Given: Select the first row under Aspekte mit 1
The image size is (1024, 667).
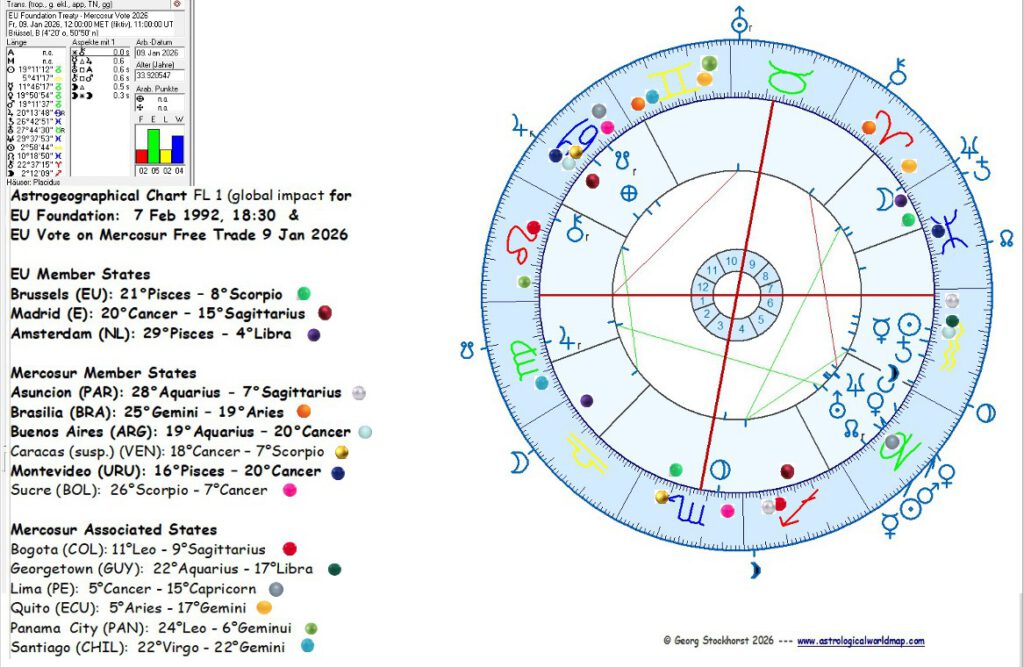Looking at the screenshot, I should pos(94,53).
